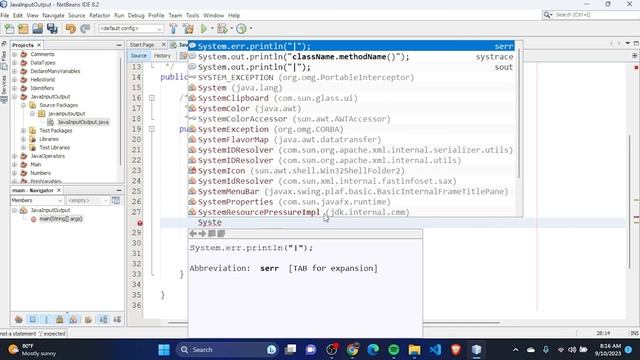The width and height of the screenshot is (640, 360).
Task: Toggle Show Non-Public Members filter in Navigator
Action: click(60, 320)
